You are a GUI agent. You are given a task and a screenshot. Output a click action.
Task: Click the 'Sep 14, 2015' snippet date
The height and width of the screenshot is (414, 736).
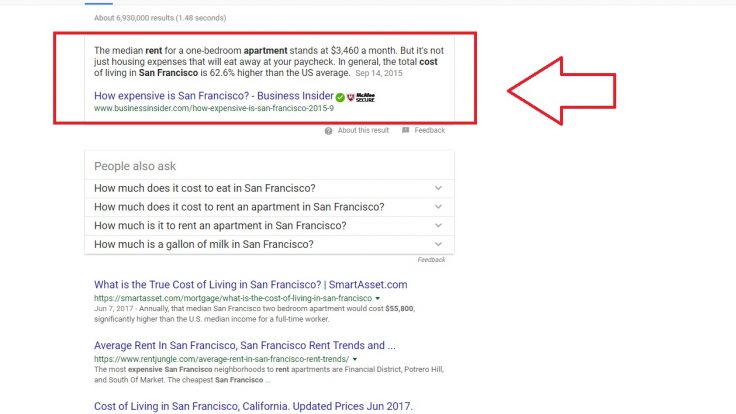pyautogui.click(x=379, y=73)
